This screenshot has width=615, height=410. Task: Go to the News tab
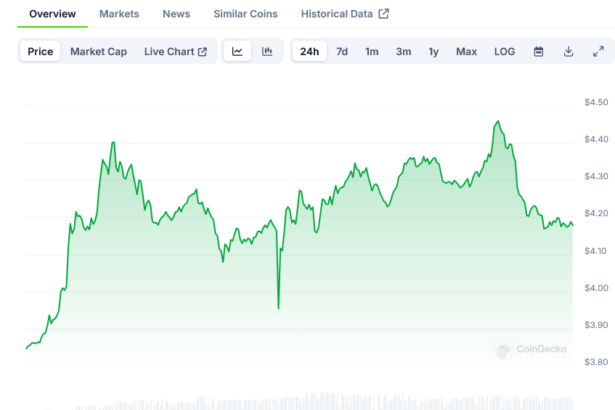(176, 14)
